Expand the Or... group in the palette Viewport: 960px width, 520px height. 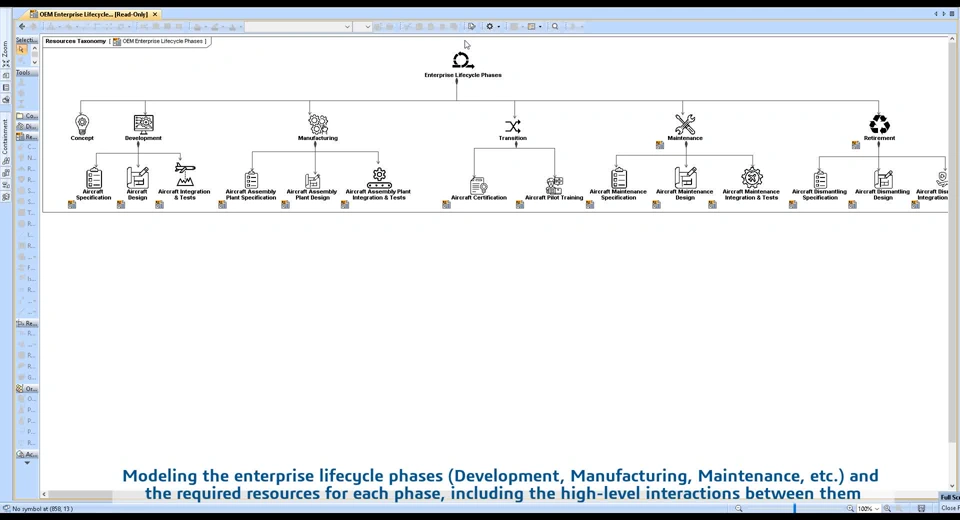click(27, 388)
